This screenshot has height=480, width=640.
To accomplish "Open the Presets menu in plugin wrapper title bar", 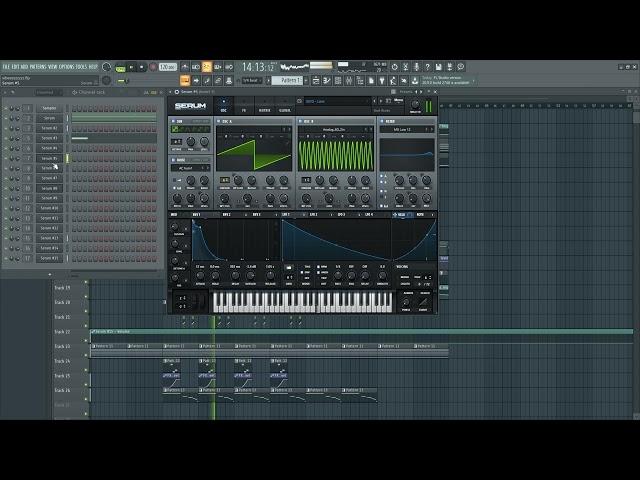I will pyautogui.click(x=406, y=92).
